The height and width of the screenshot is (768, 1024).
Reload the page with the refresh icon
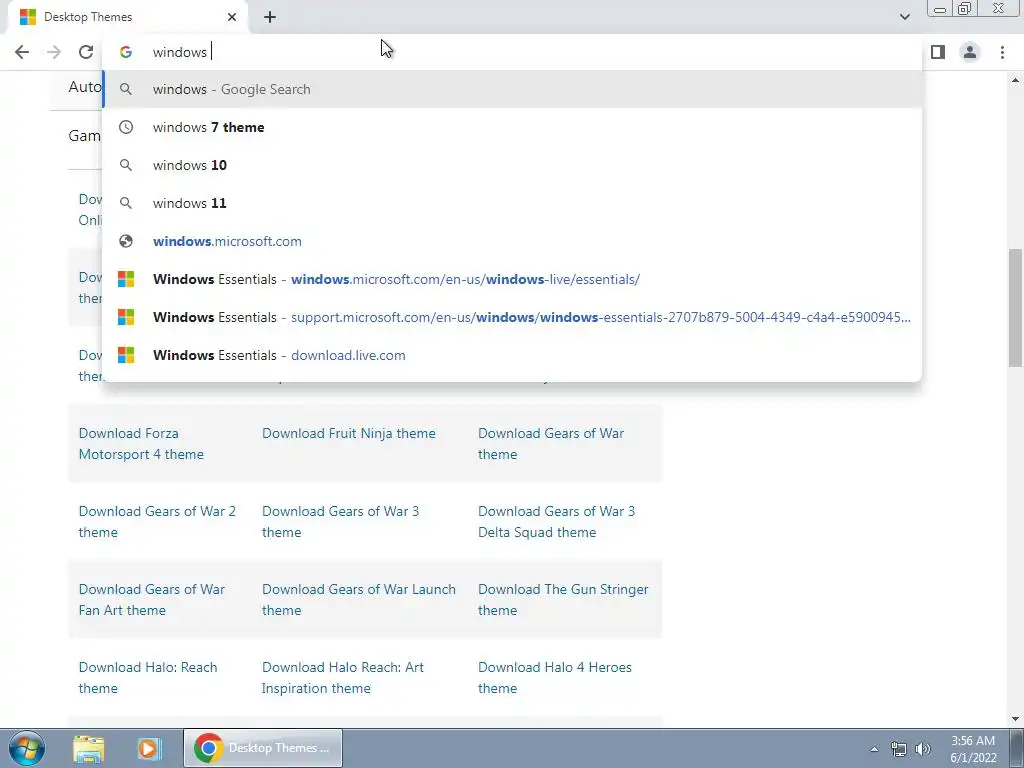pyautogui.click(x=86, y=52)
